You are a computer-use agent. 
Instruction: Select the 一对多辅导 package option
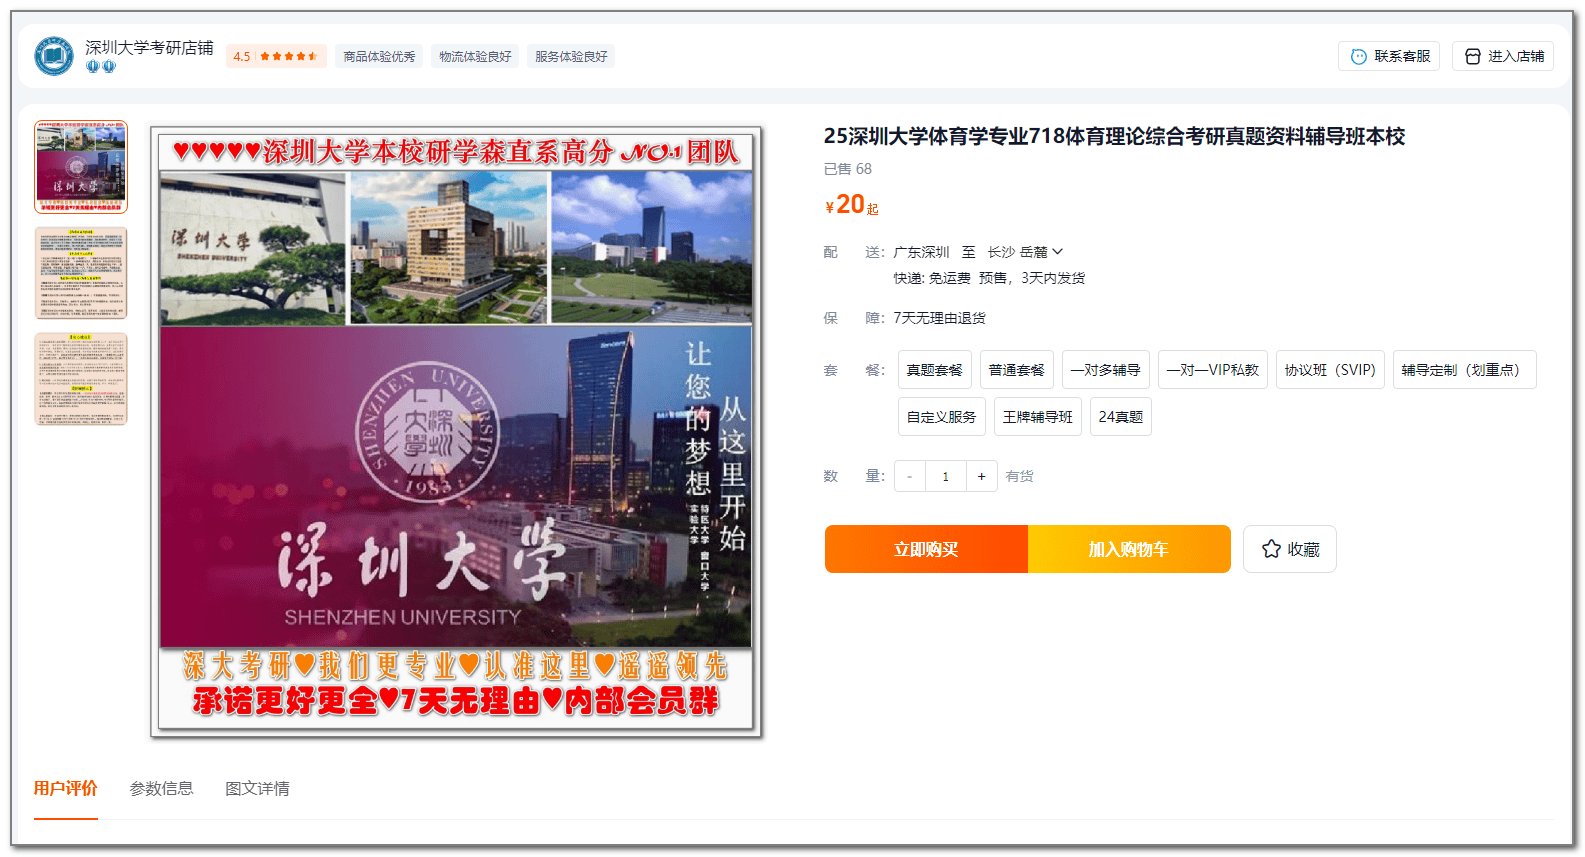1106,370
